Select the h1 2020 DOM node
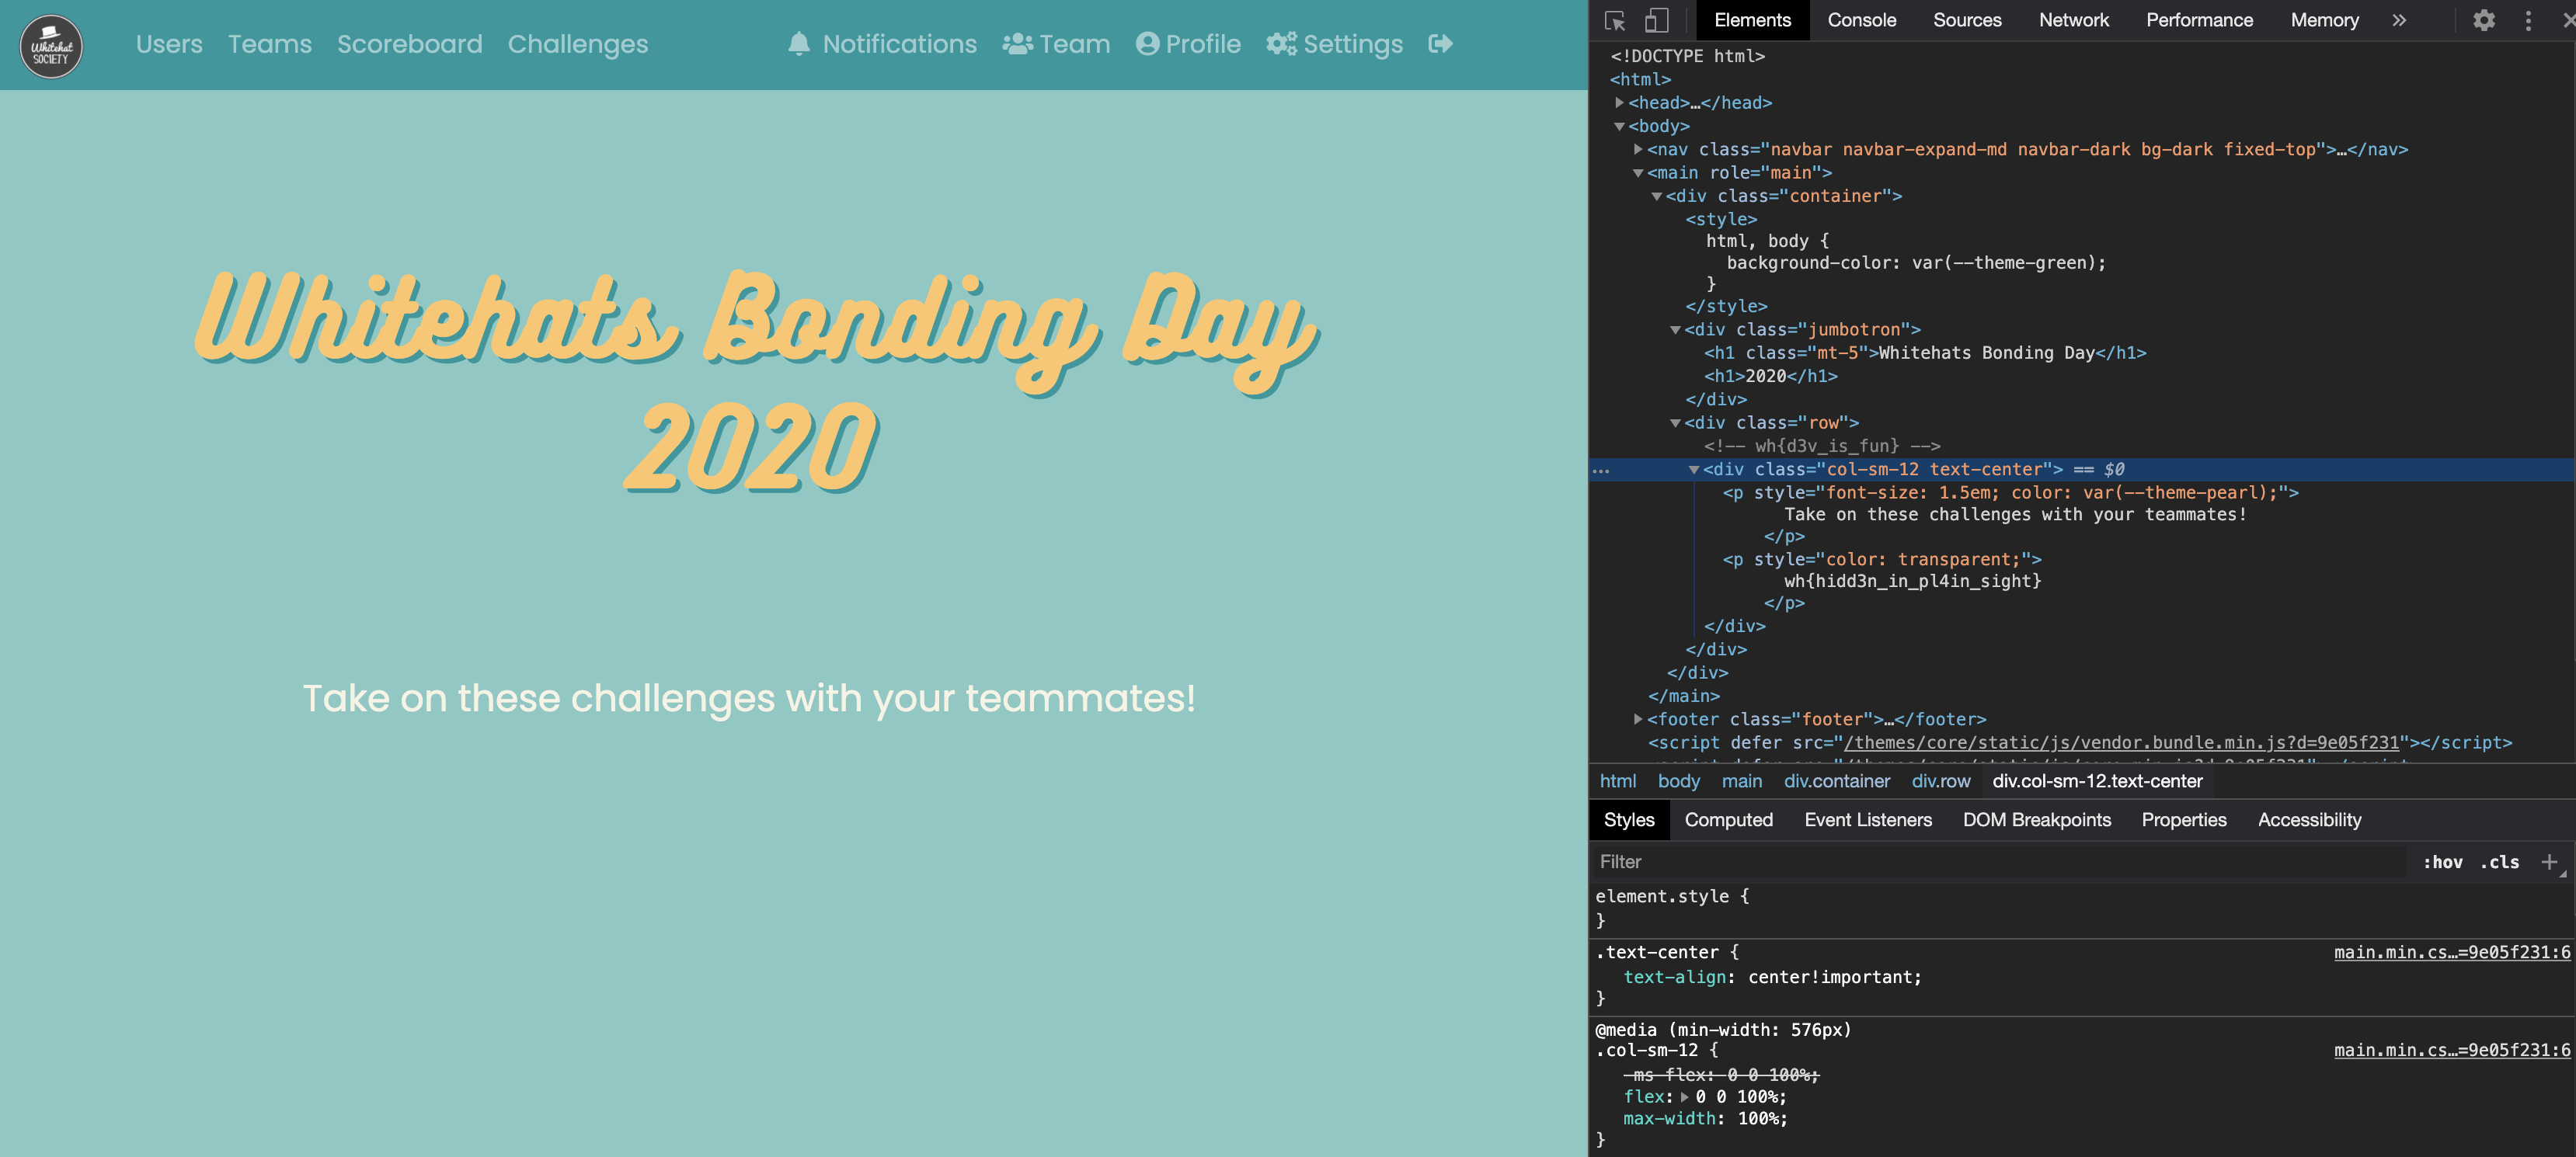This screenshot has height=1157, width=2576. point(1770,376)
